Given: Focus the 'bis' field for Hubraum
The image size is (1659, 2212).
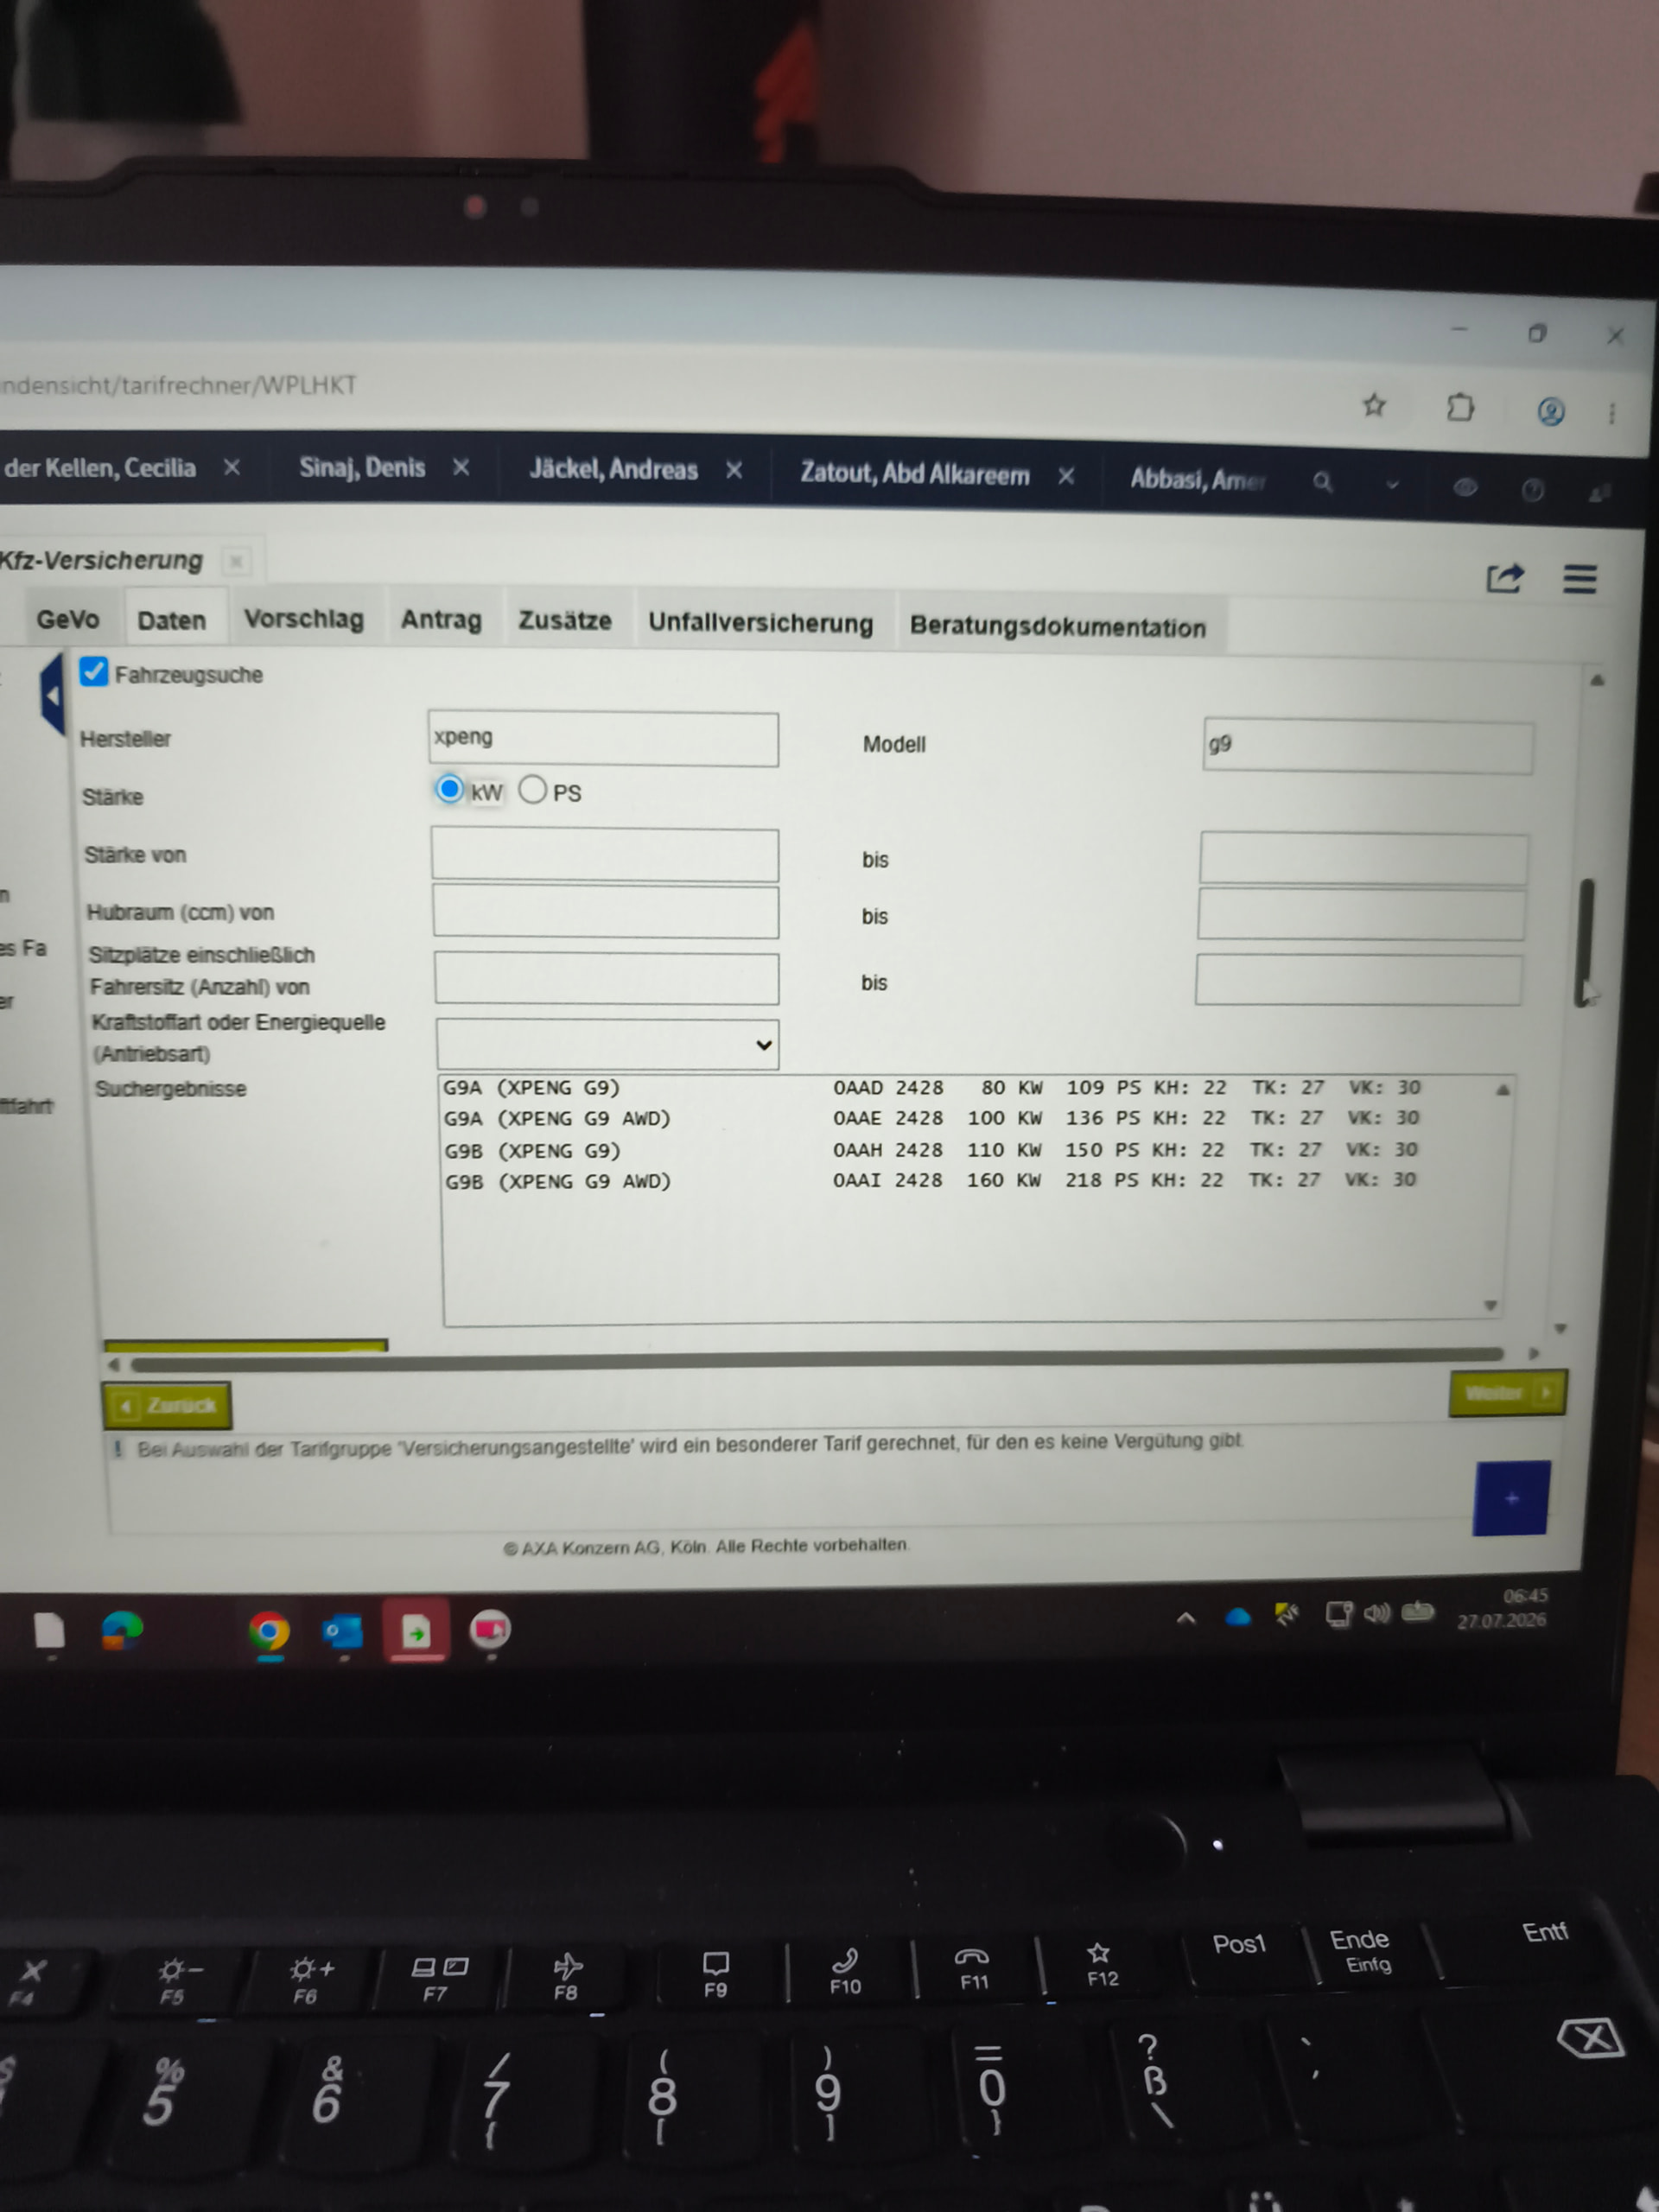Looking at the screenshot, I should (x=1361, y=916).
